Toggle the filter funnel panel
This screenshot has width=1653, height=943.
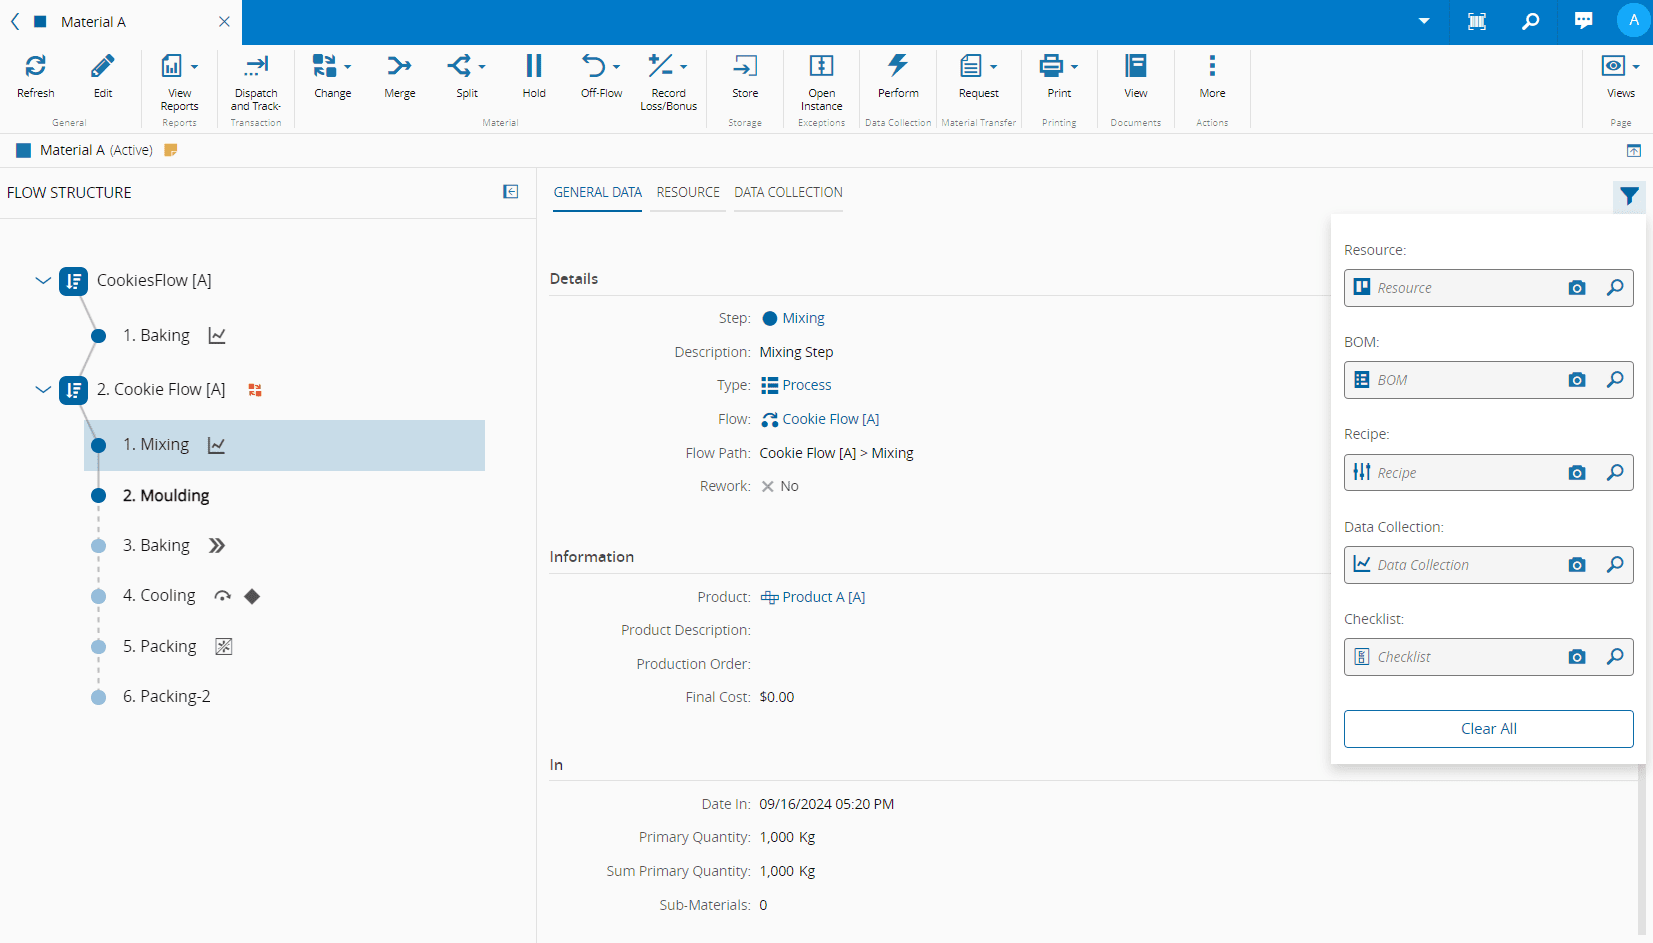pyautogui.click(x=1629, y=196)
